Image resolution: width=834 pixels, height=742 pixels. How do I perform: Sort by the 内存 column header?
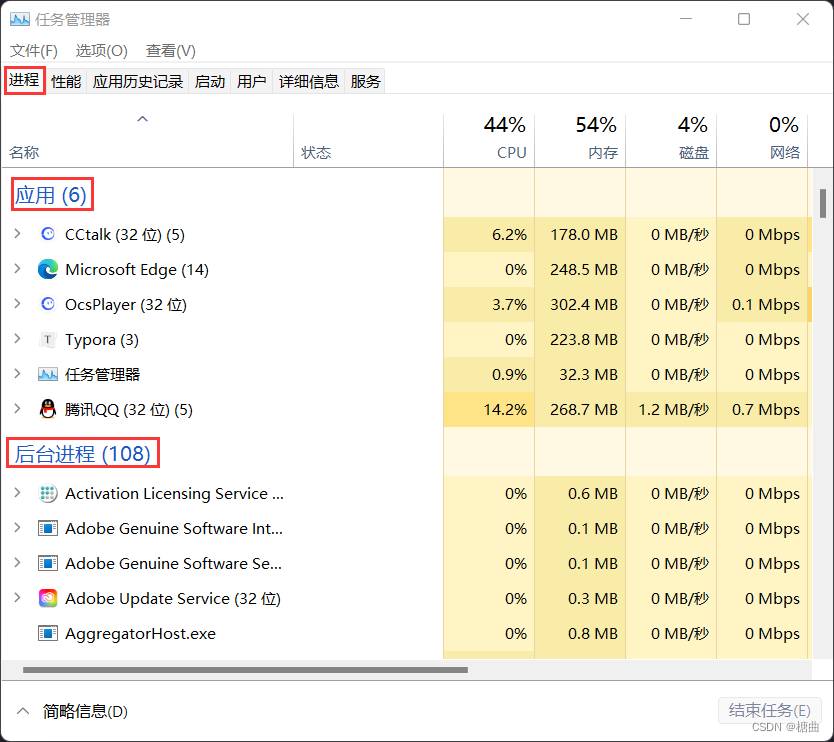[x=580, y=141]
